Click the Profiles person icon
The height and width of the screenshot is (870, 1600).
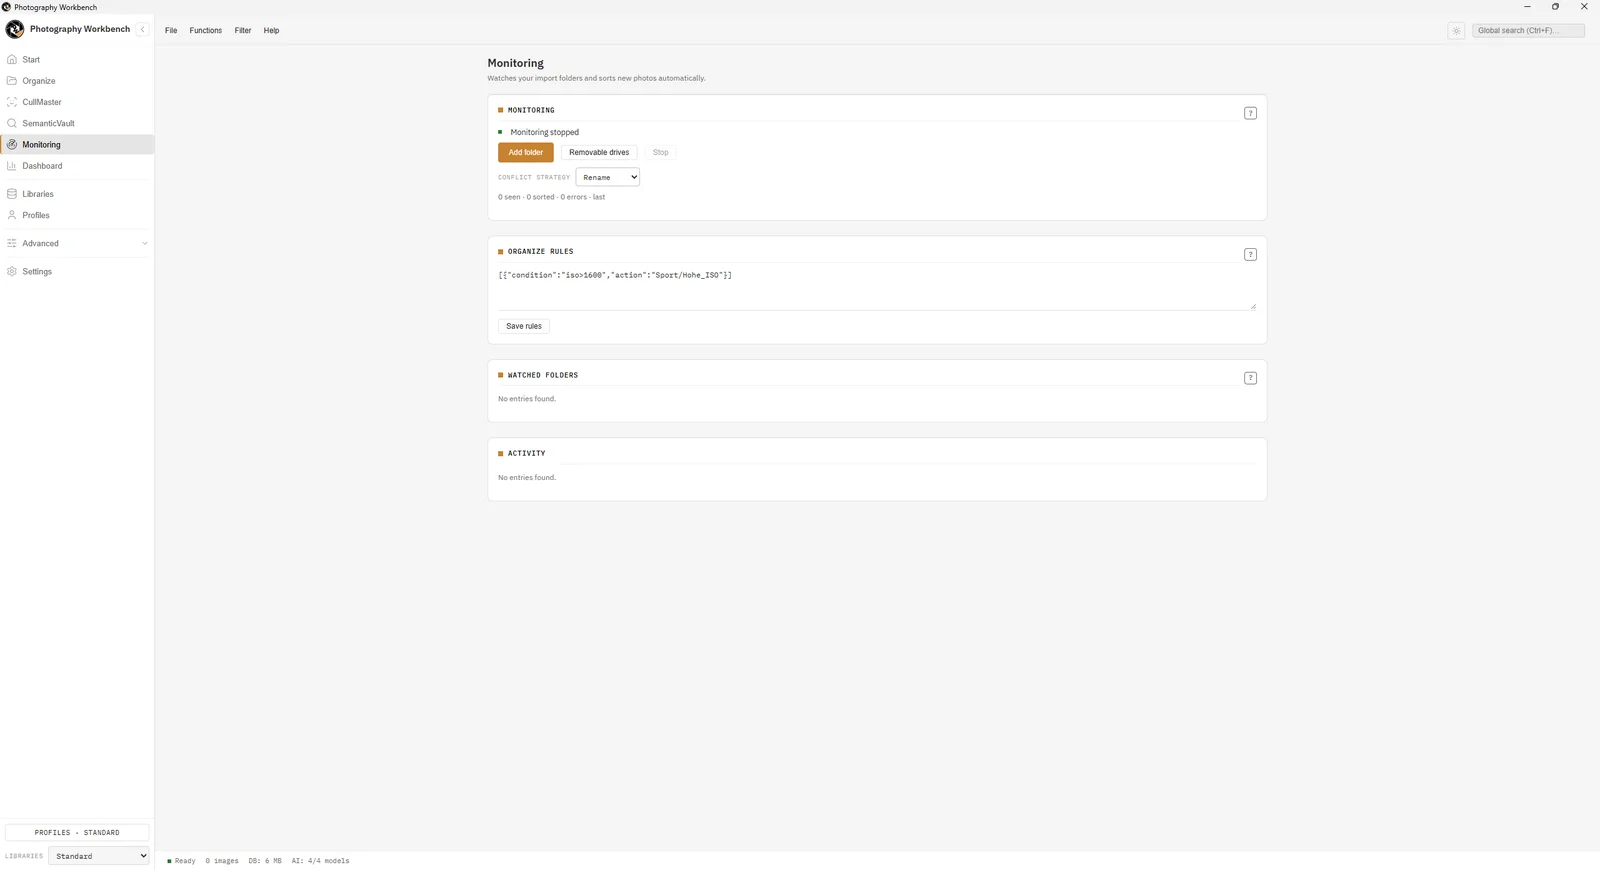pos(12,215)
